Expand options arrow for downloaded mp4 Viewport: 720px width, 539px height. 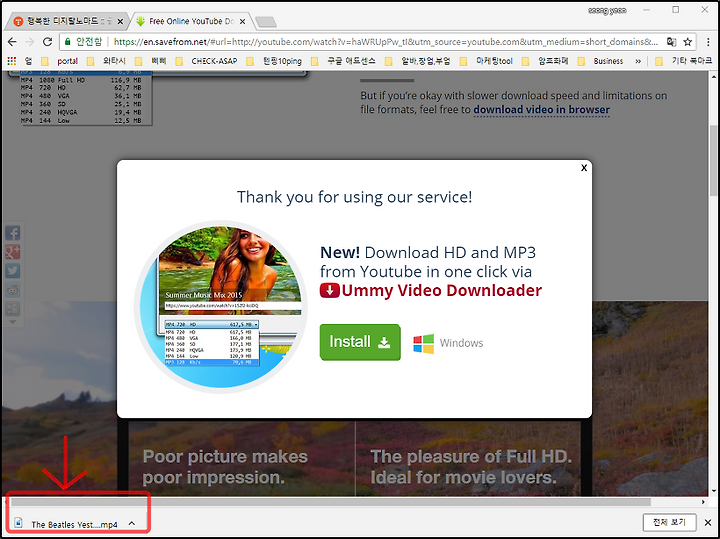tap(132, 523)
